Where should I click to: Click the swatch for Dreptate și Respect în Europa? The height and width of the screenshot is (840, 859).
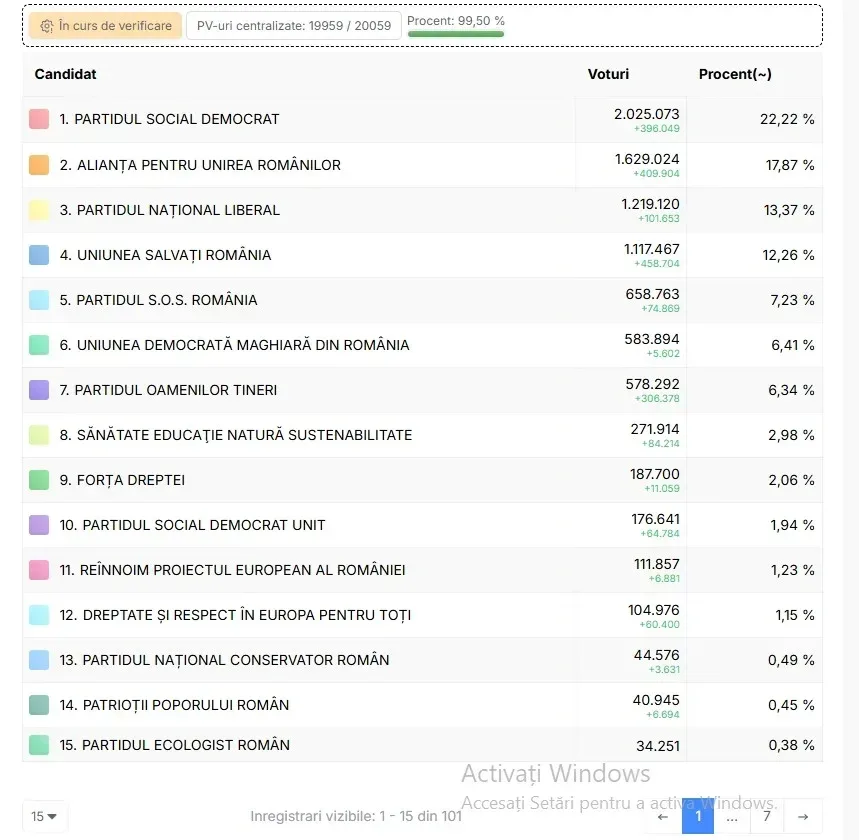tap(39, 615)
